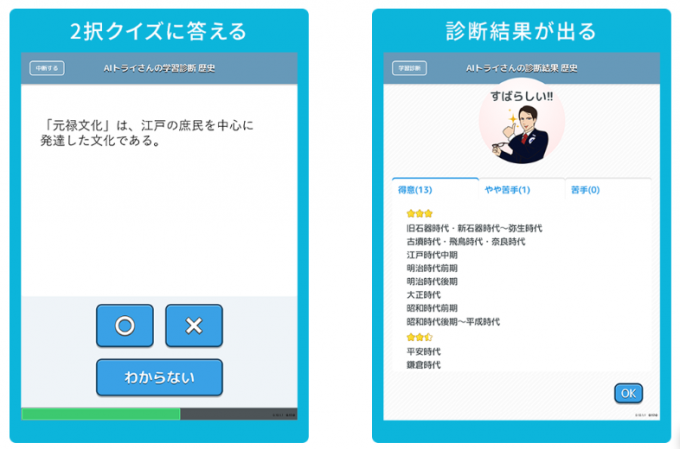Click the 元禄文化 quiz question text
This screenshot has width=680, height=449.
[150, 132]
